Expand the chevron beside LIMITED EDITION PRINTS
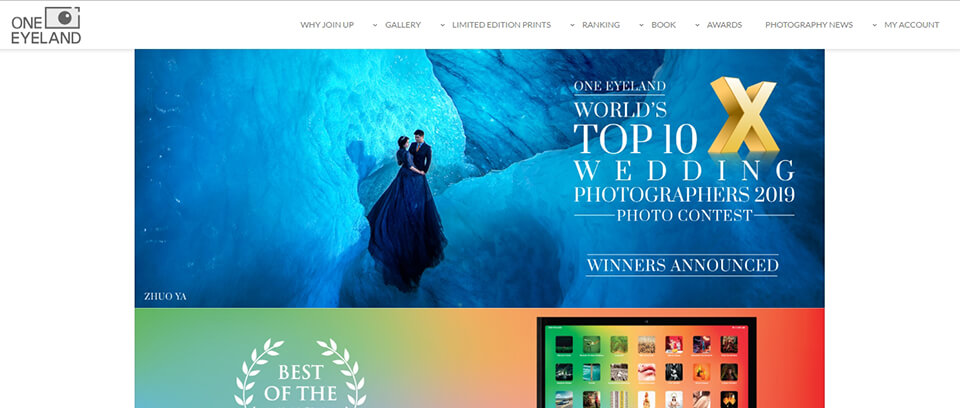The image size is (960, 408). coord(442,25)
